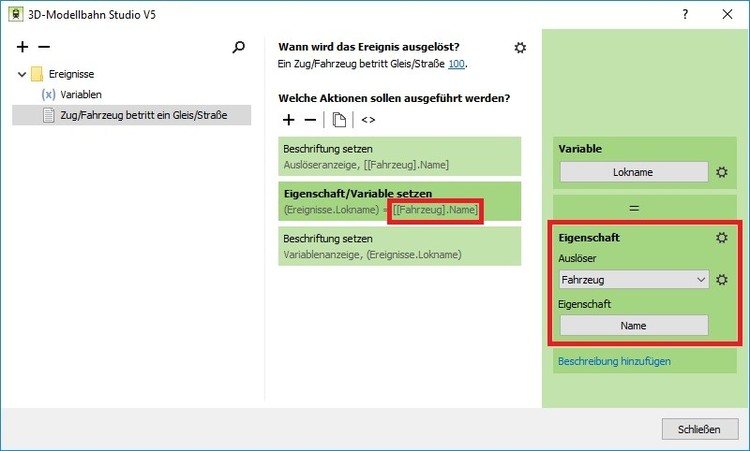
Task: Click the add event plus icon
Action: pos(23,47)
